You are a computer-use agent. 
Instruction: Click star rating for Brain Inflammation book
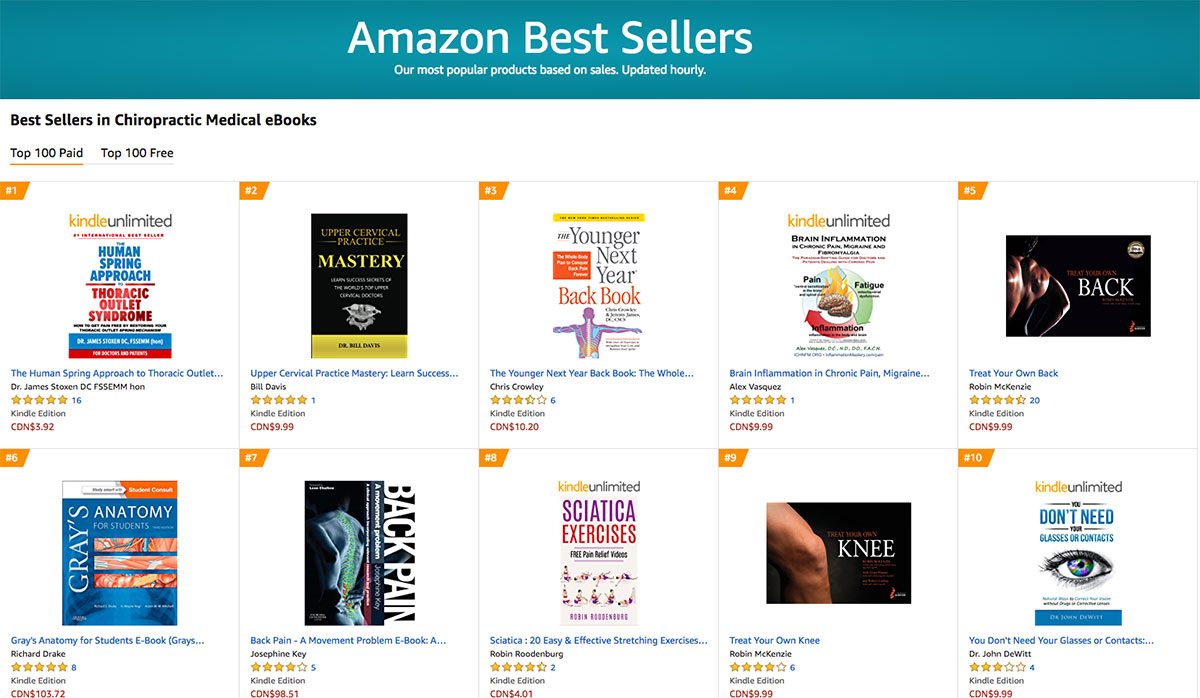(x=757, y=400)
